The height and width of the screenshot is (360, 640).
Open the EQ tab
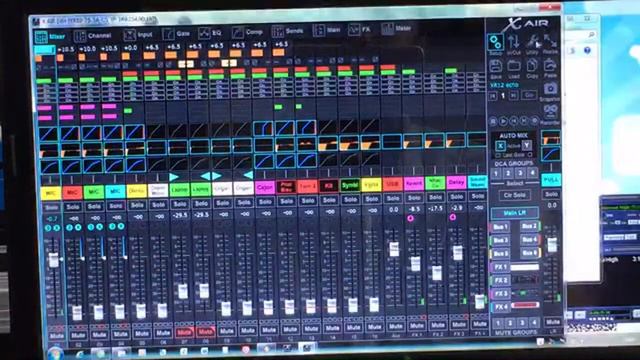(x=210, y=33)
